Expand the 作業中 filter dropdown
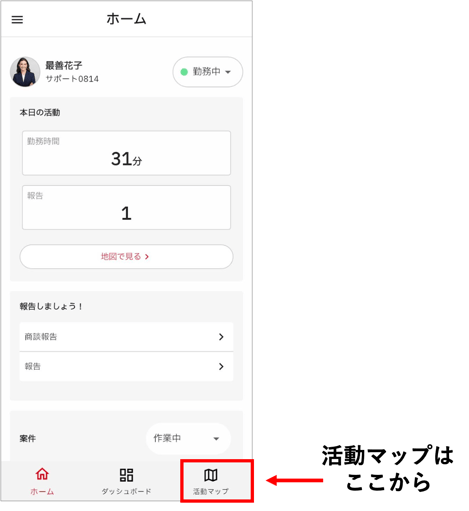Viewport: 469px width, 511px height. (188, 438)
